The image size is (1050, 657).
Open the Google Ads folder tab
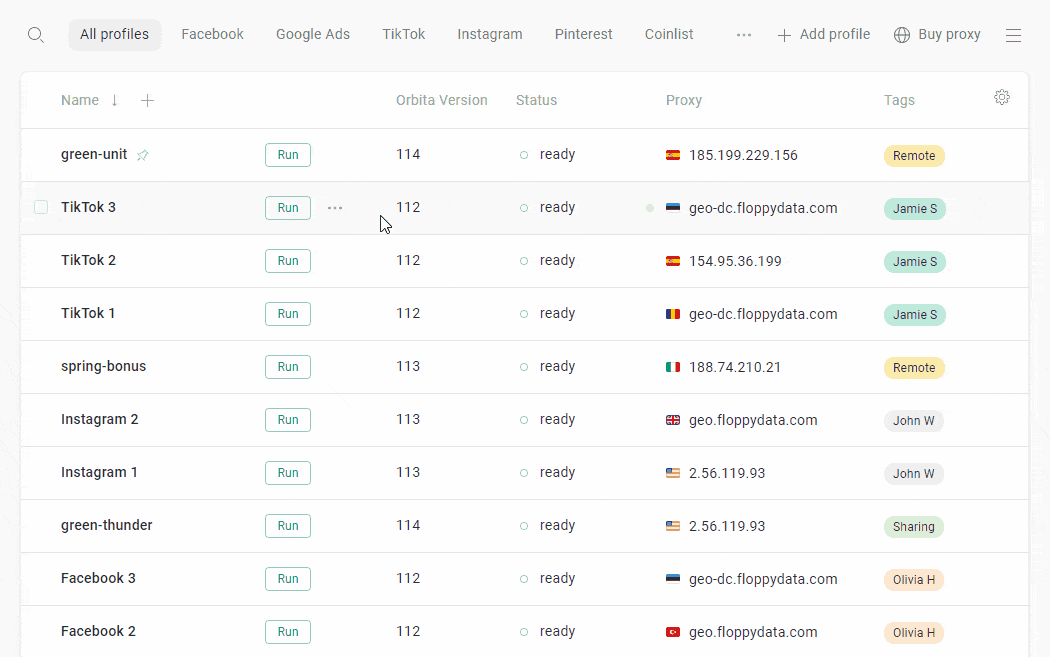tap(313, 35)
